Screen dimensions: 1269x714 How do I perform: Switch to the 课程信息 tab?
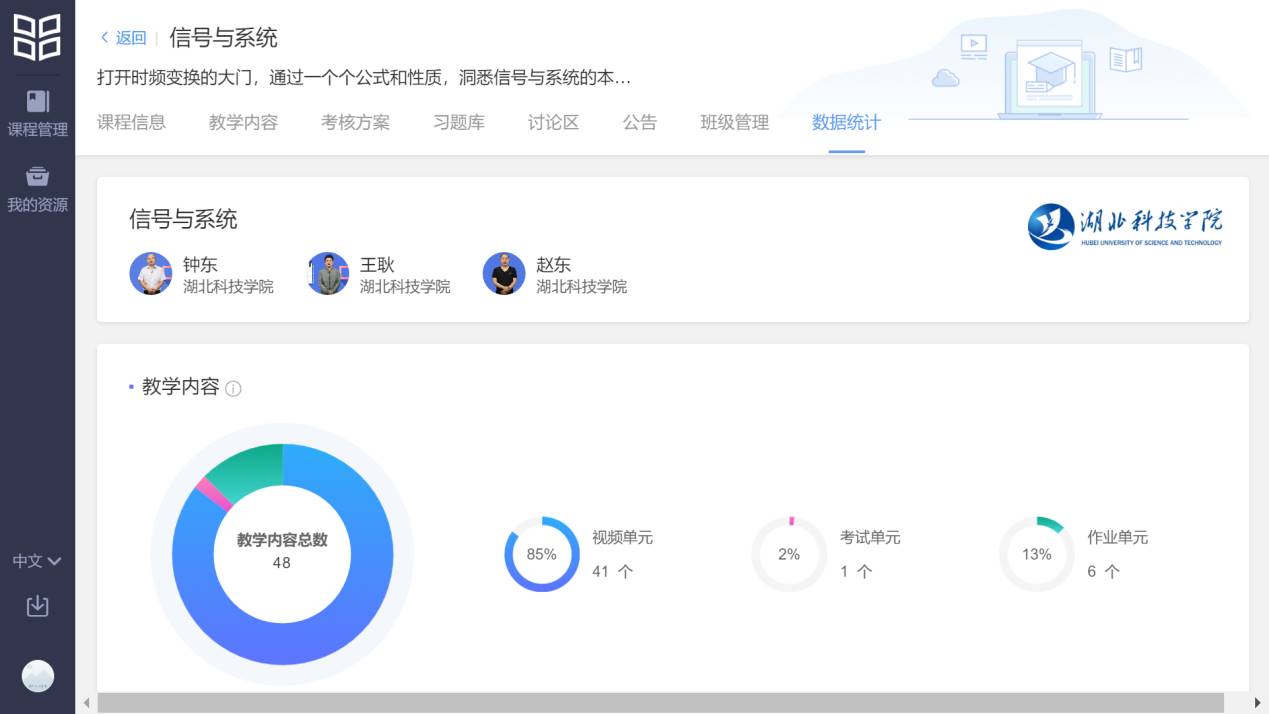(x=131, y=123)
